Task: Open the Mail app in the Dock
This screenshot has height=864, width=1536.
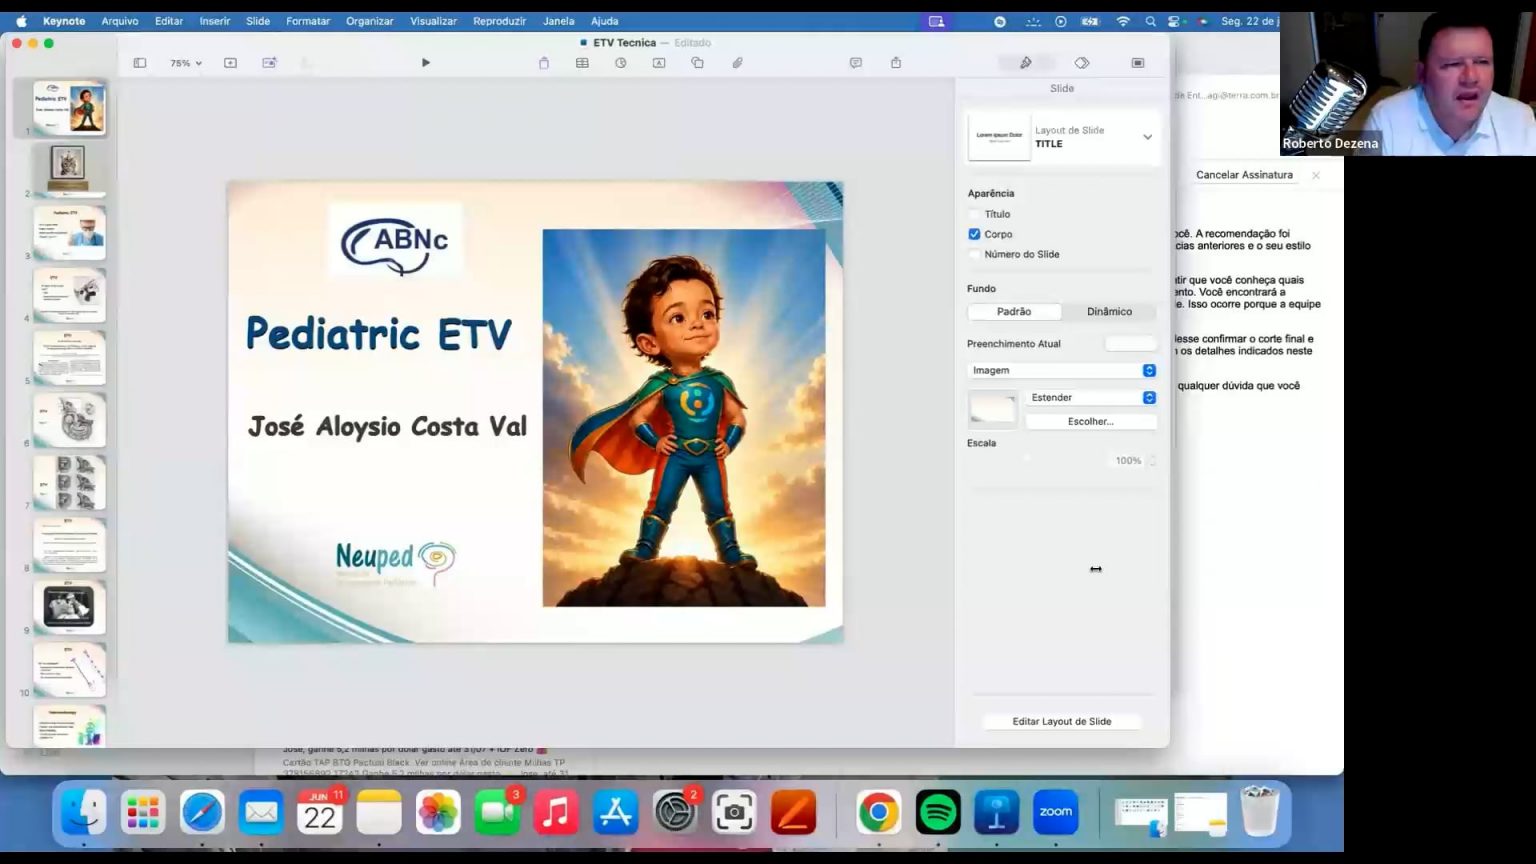Action: 261,812
